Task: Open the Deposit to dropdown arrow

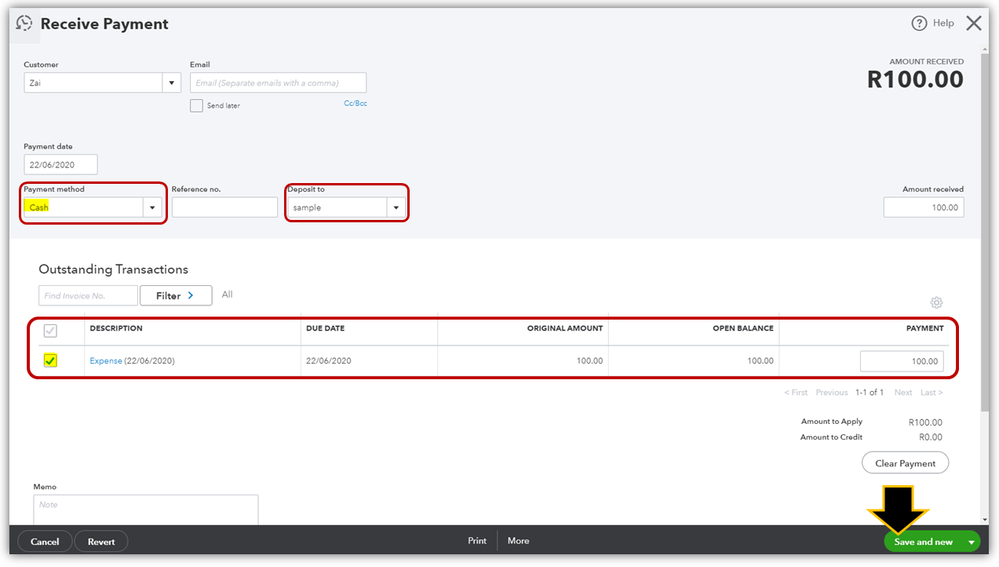Action: (x=396, y=208)
